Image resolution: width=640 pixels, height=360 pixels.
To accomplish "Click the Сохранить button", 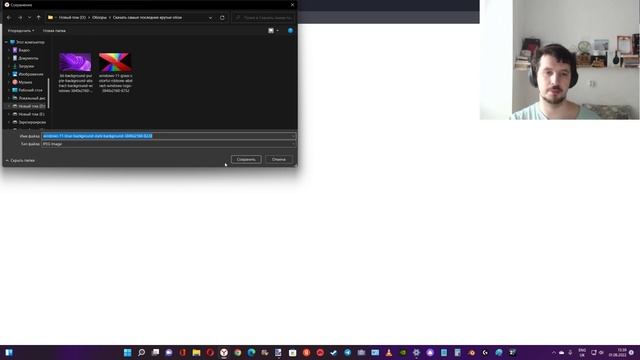I will point(246,160).
